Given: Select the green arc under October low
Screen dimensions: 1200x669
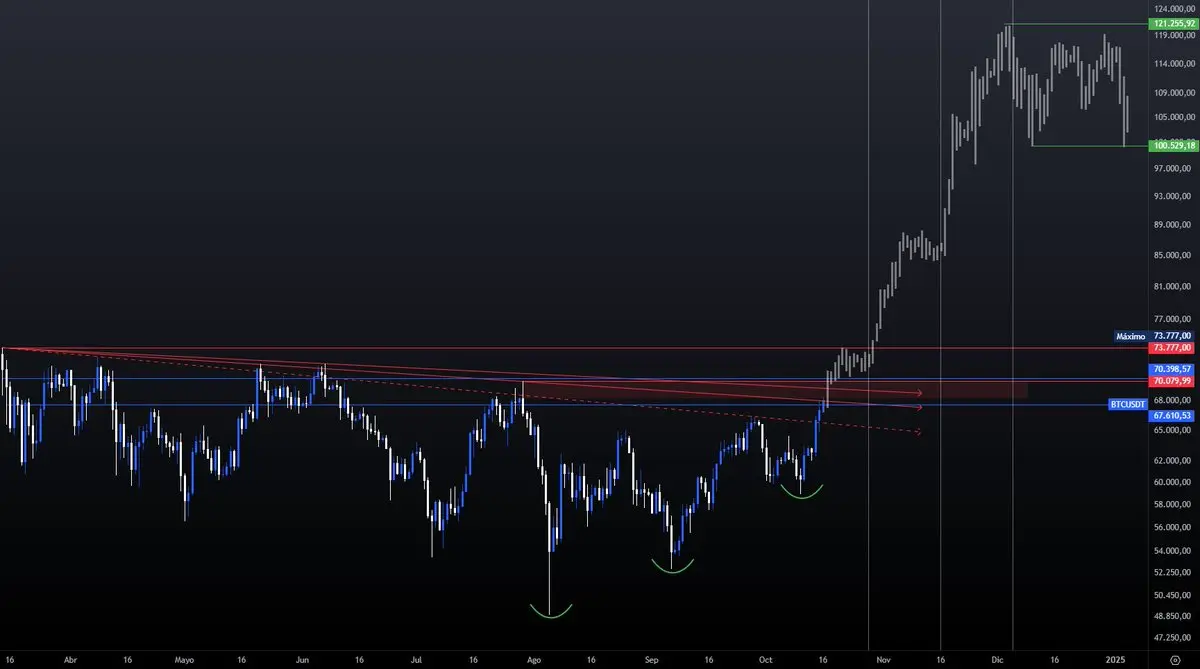Looking at the screenshot, I should point(802,492).
